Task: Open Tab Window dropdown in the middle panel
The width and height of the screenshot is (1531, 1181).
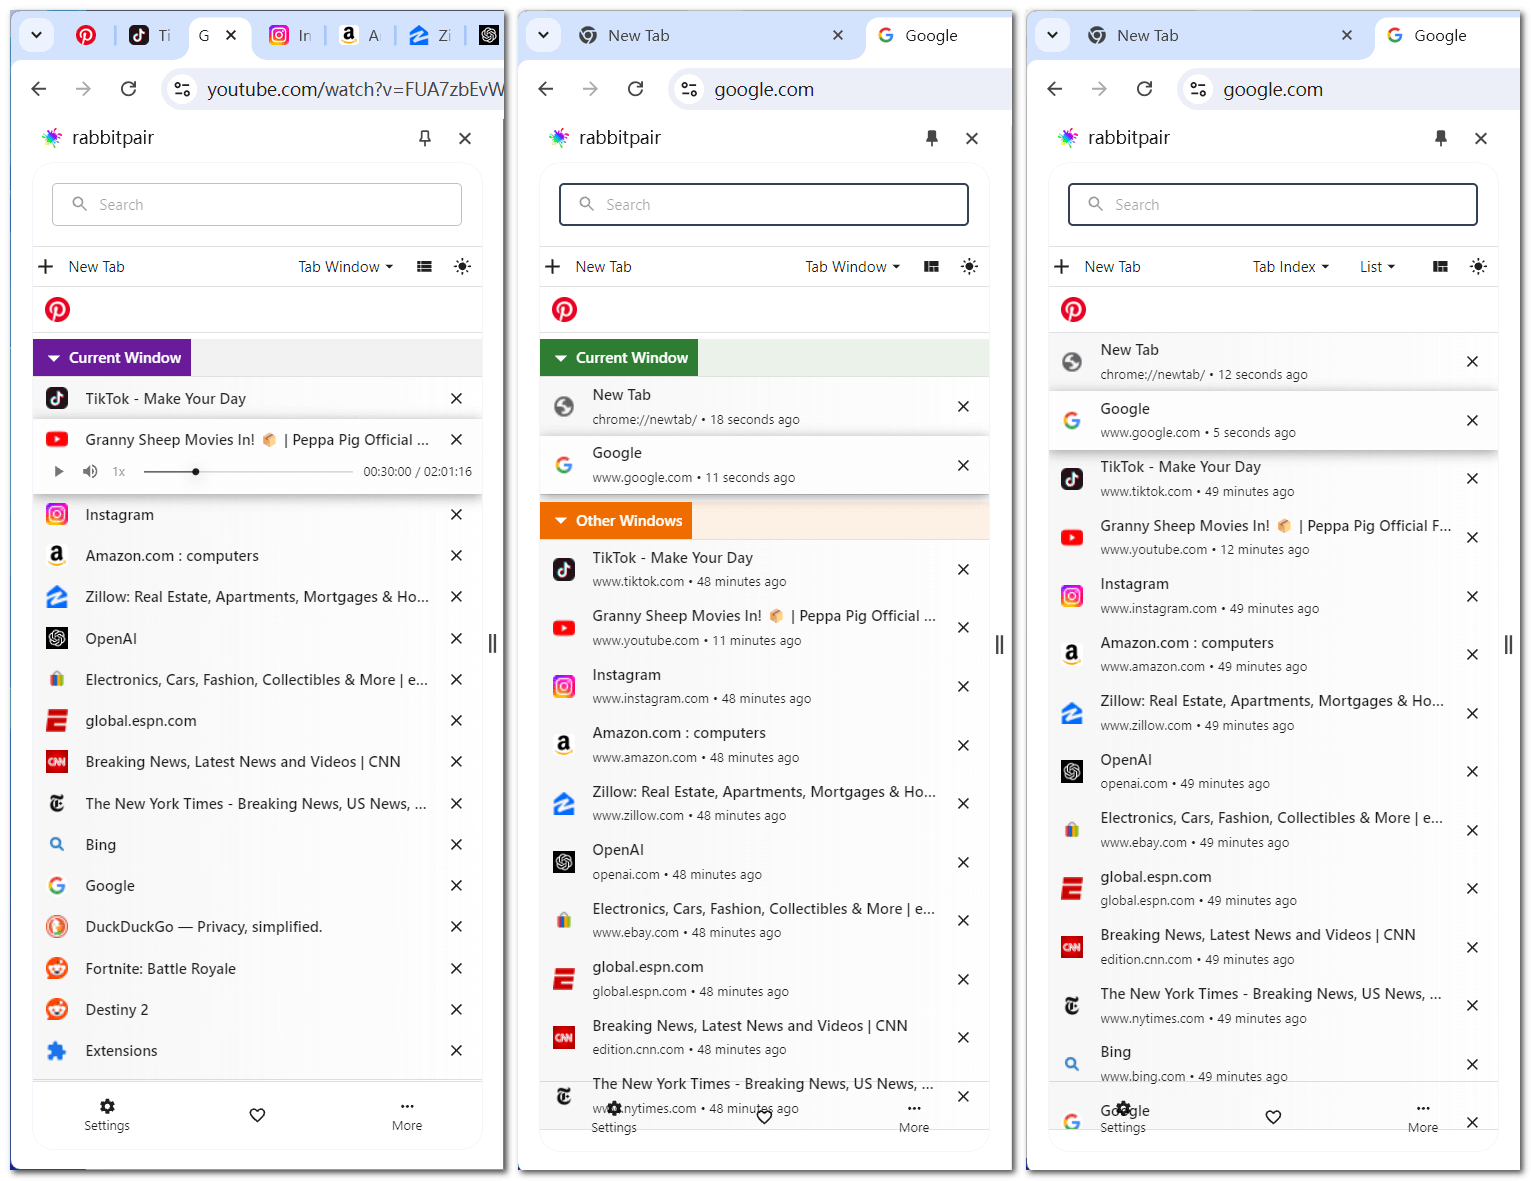Action: [853, 266]
